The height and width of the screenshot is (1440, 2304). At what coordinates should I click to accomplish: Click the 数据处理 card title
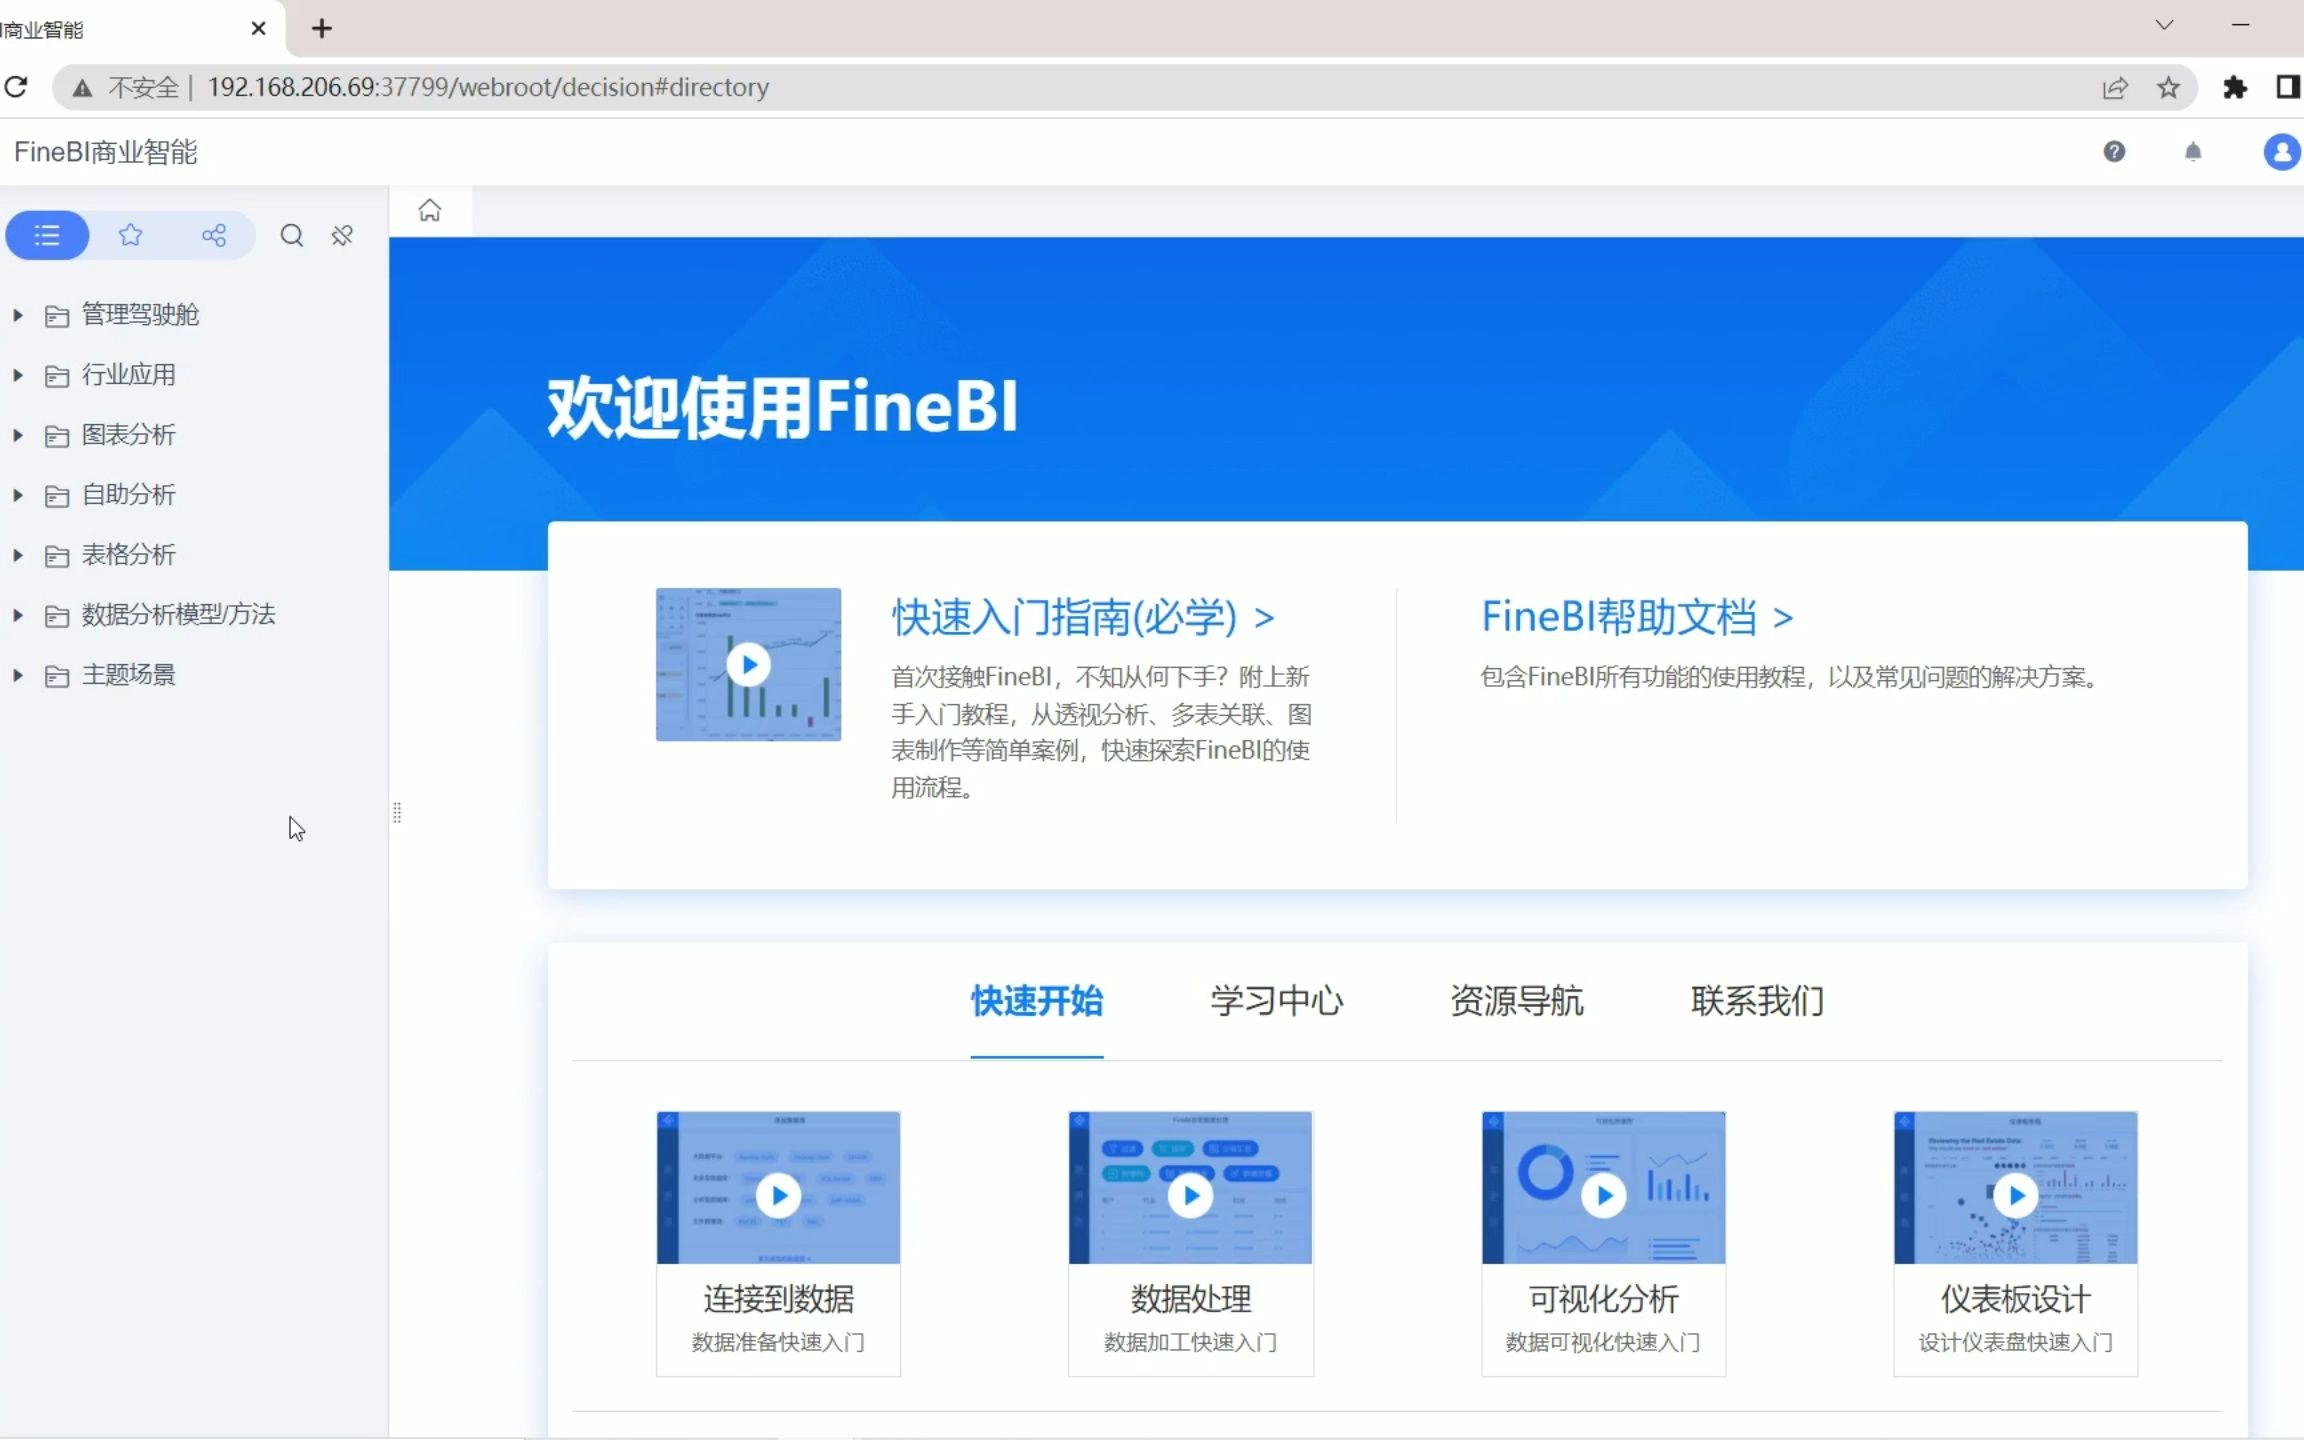(1190, 1299)
